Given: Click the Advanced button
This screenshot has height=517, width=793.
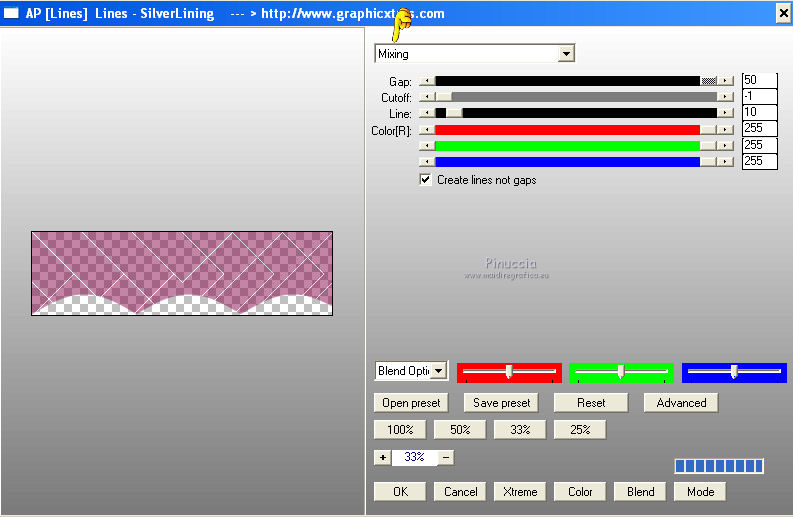Looking at the screenshot, I should 681,403.
